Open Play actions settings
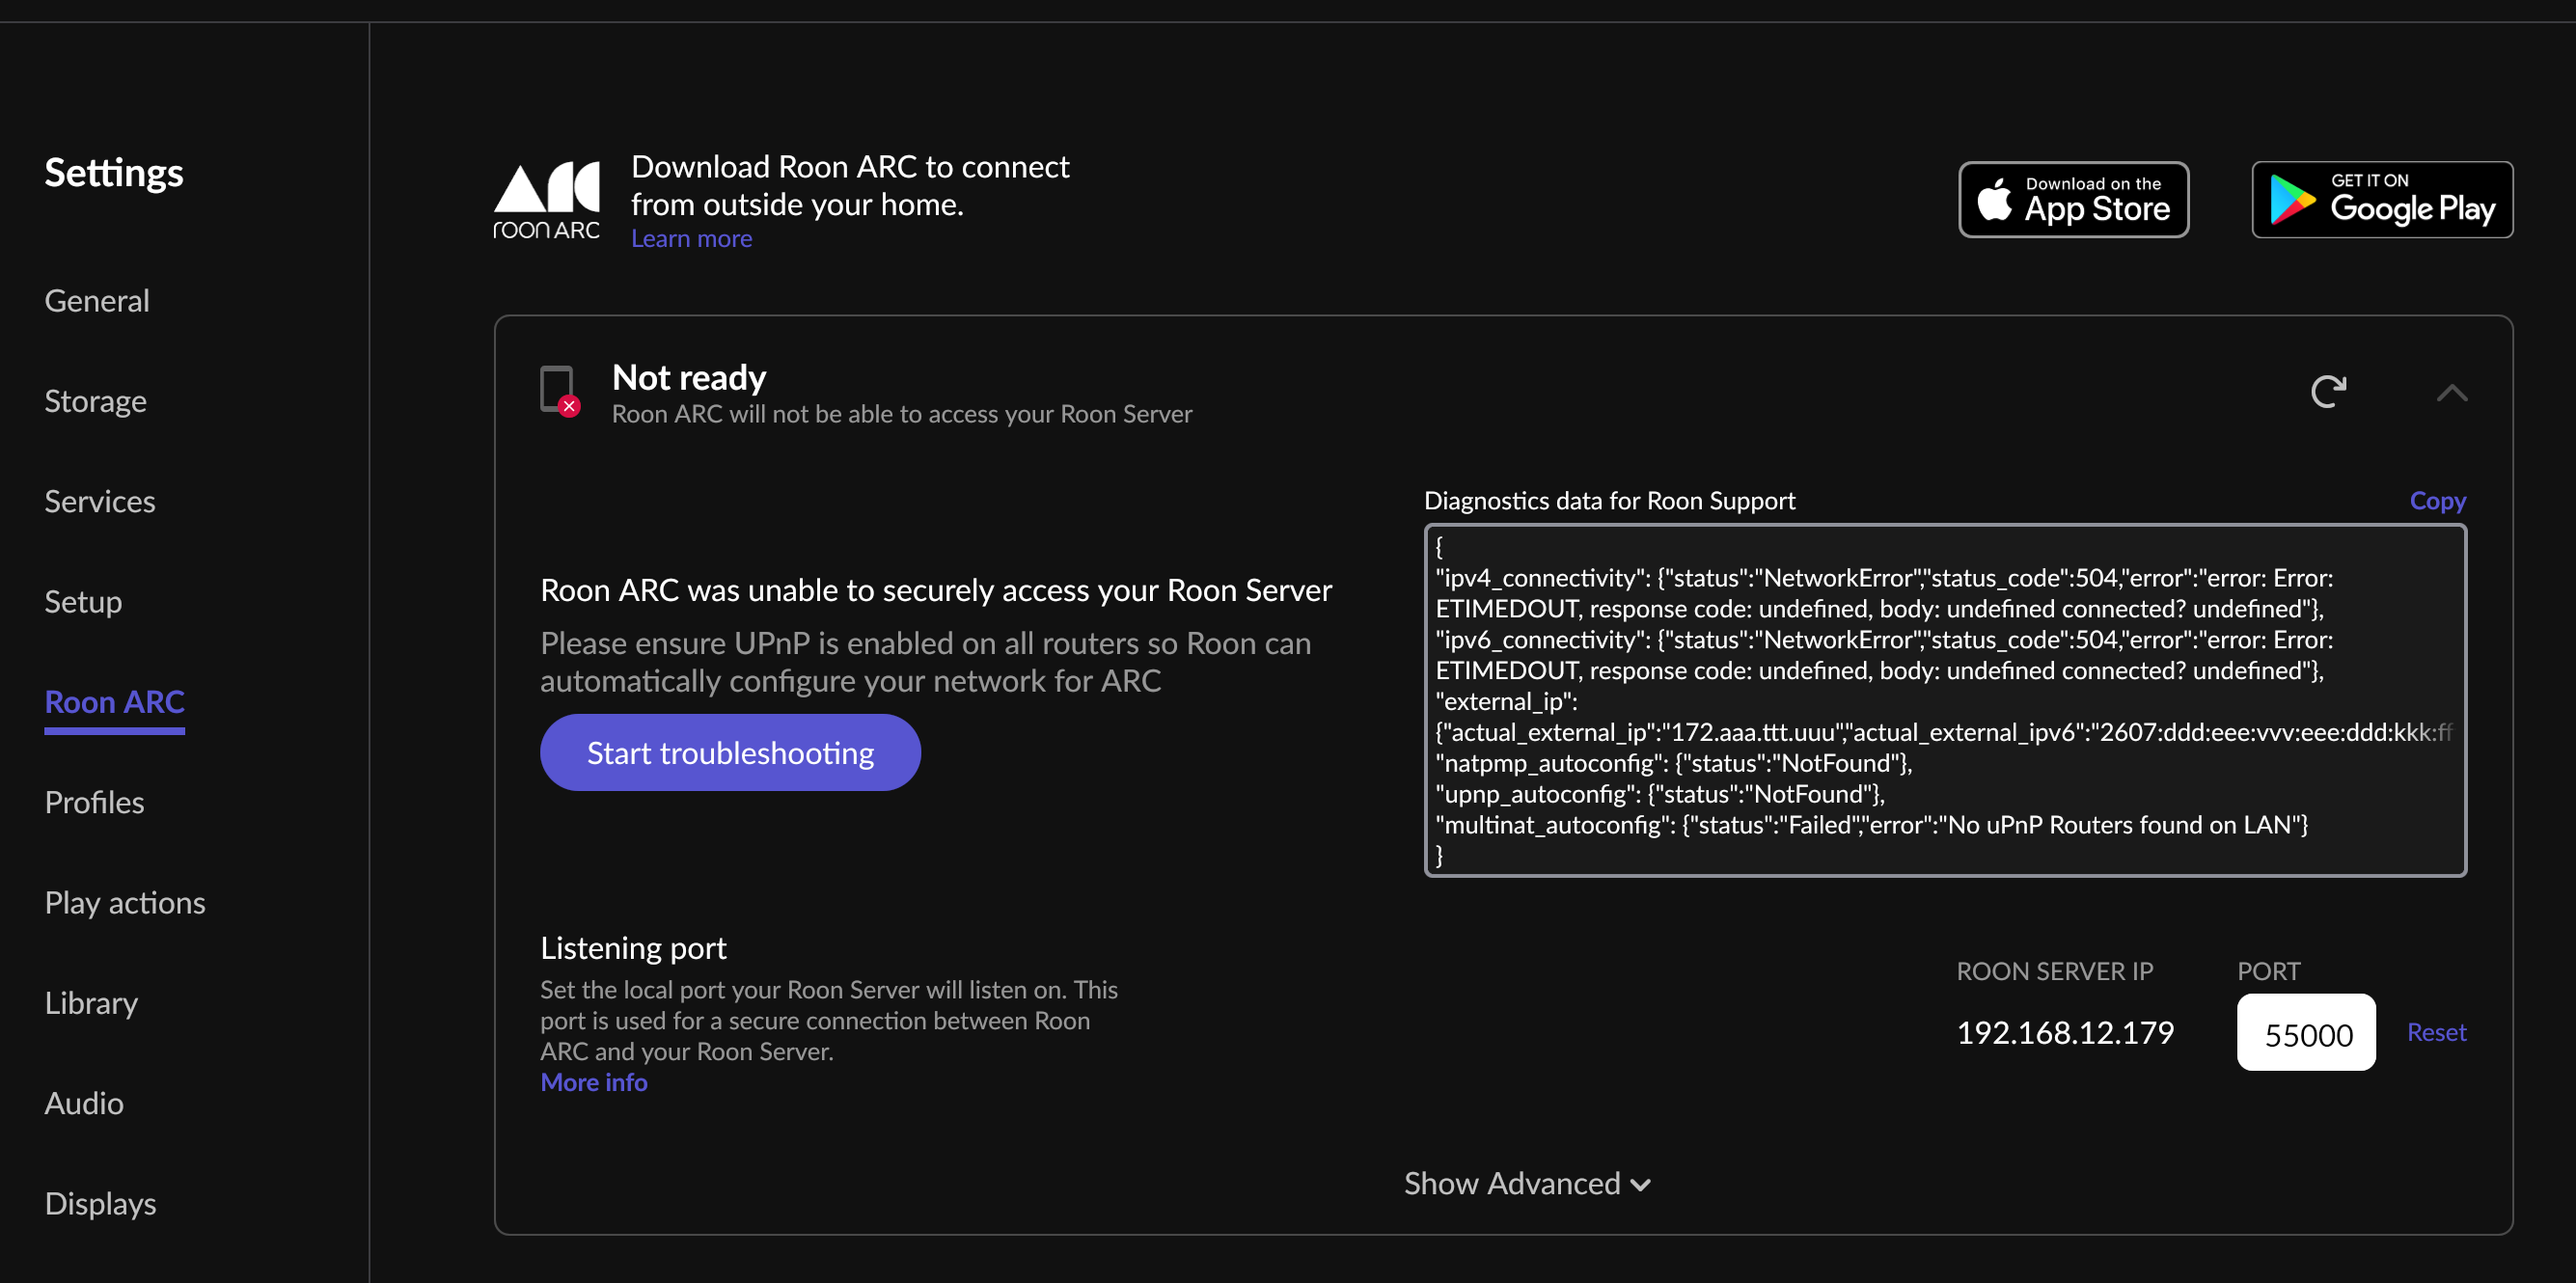The height and width of the screenshot is (1283, 2576). tap(125, 903)
